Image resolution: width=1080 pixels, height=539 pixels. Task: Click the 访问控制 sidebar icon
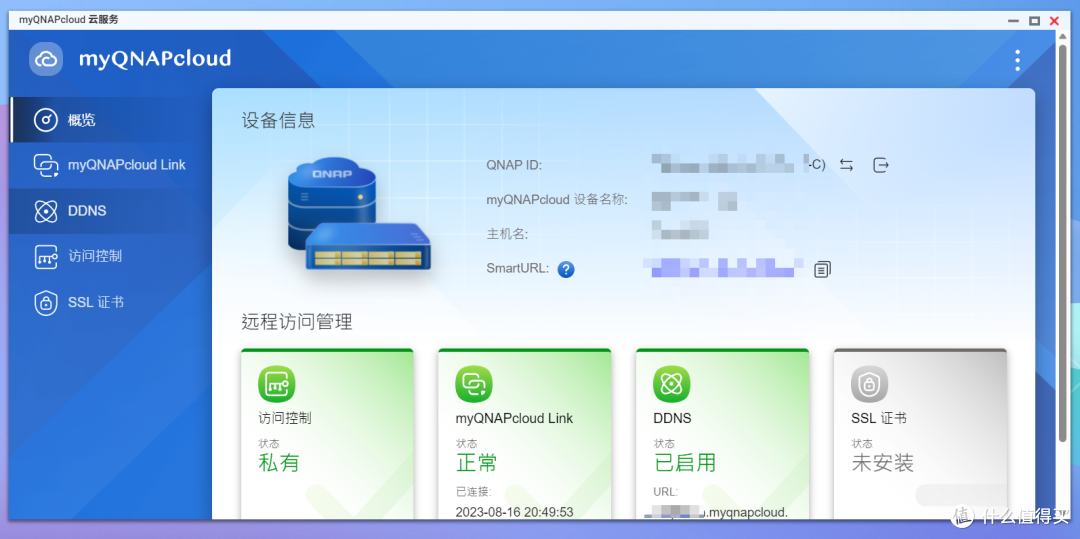[x=45, y=256]
